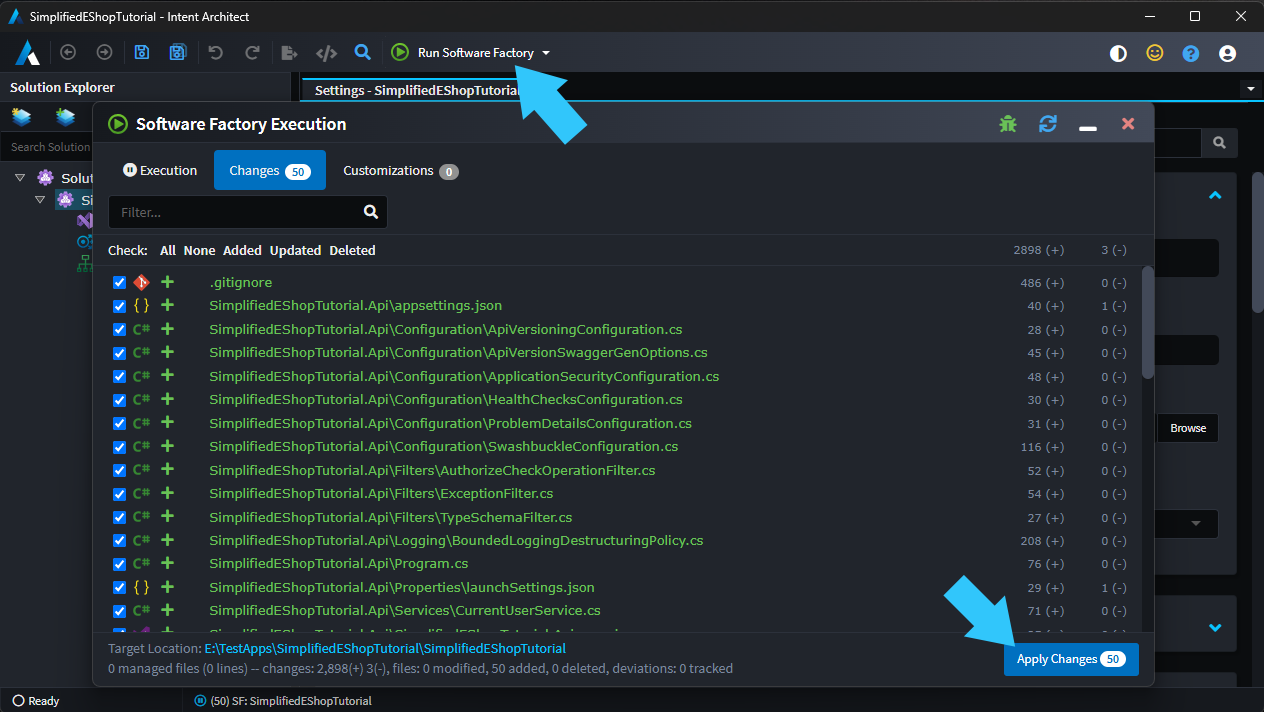Uncheck ProblemDetailsConfiguration.cs checkbox
This screenshot has height=712, width=1264.
click(x=119, y=424)
